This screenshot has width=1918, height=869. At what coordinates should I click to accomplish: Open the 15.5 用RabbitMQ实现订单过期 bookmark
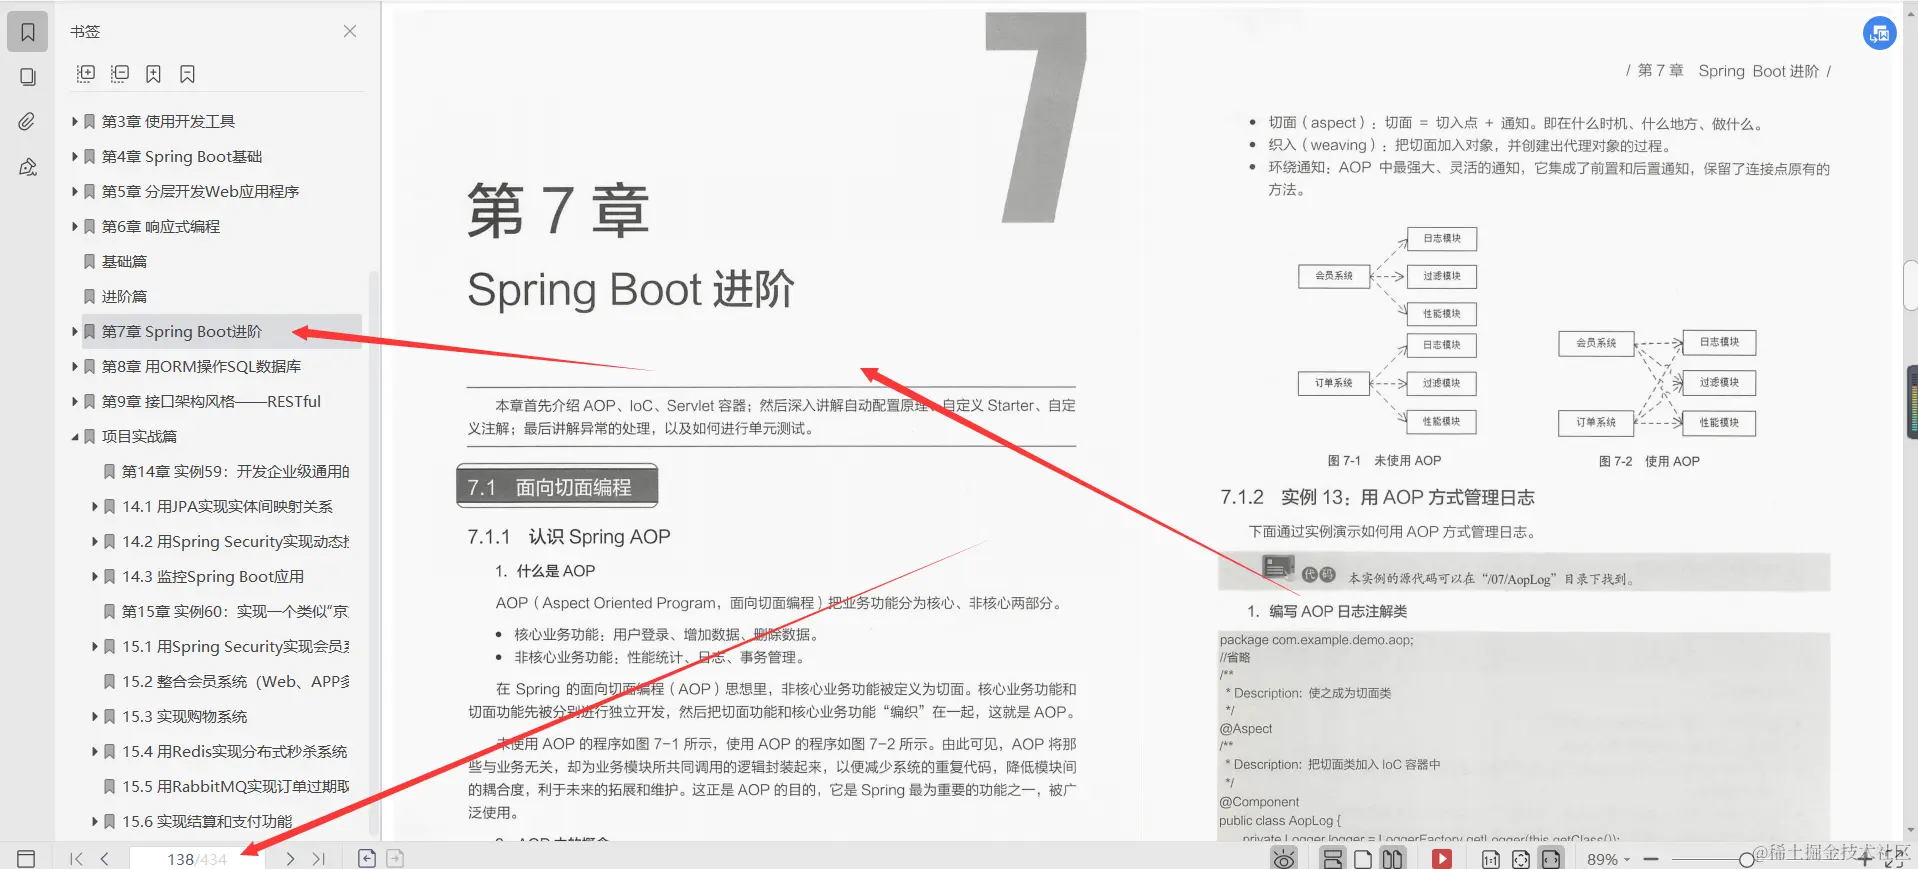pyautogui.click(x=236, y=786)
